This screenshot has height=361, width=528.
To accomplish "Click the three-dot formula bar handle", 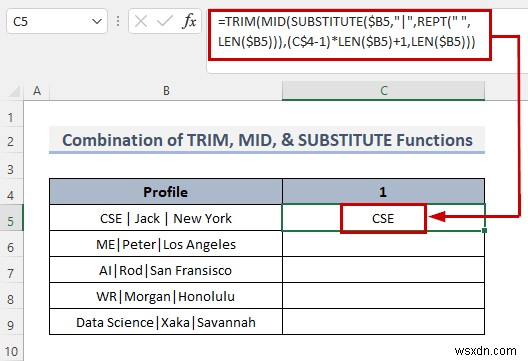I will pos(118,21).
